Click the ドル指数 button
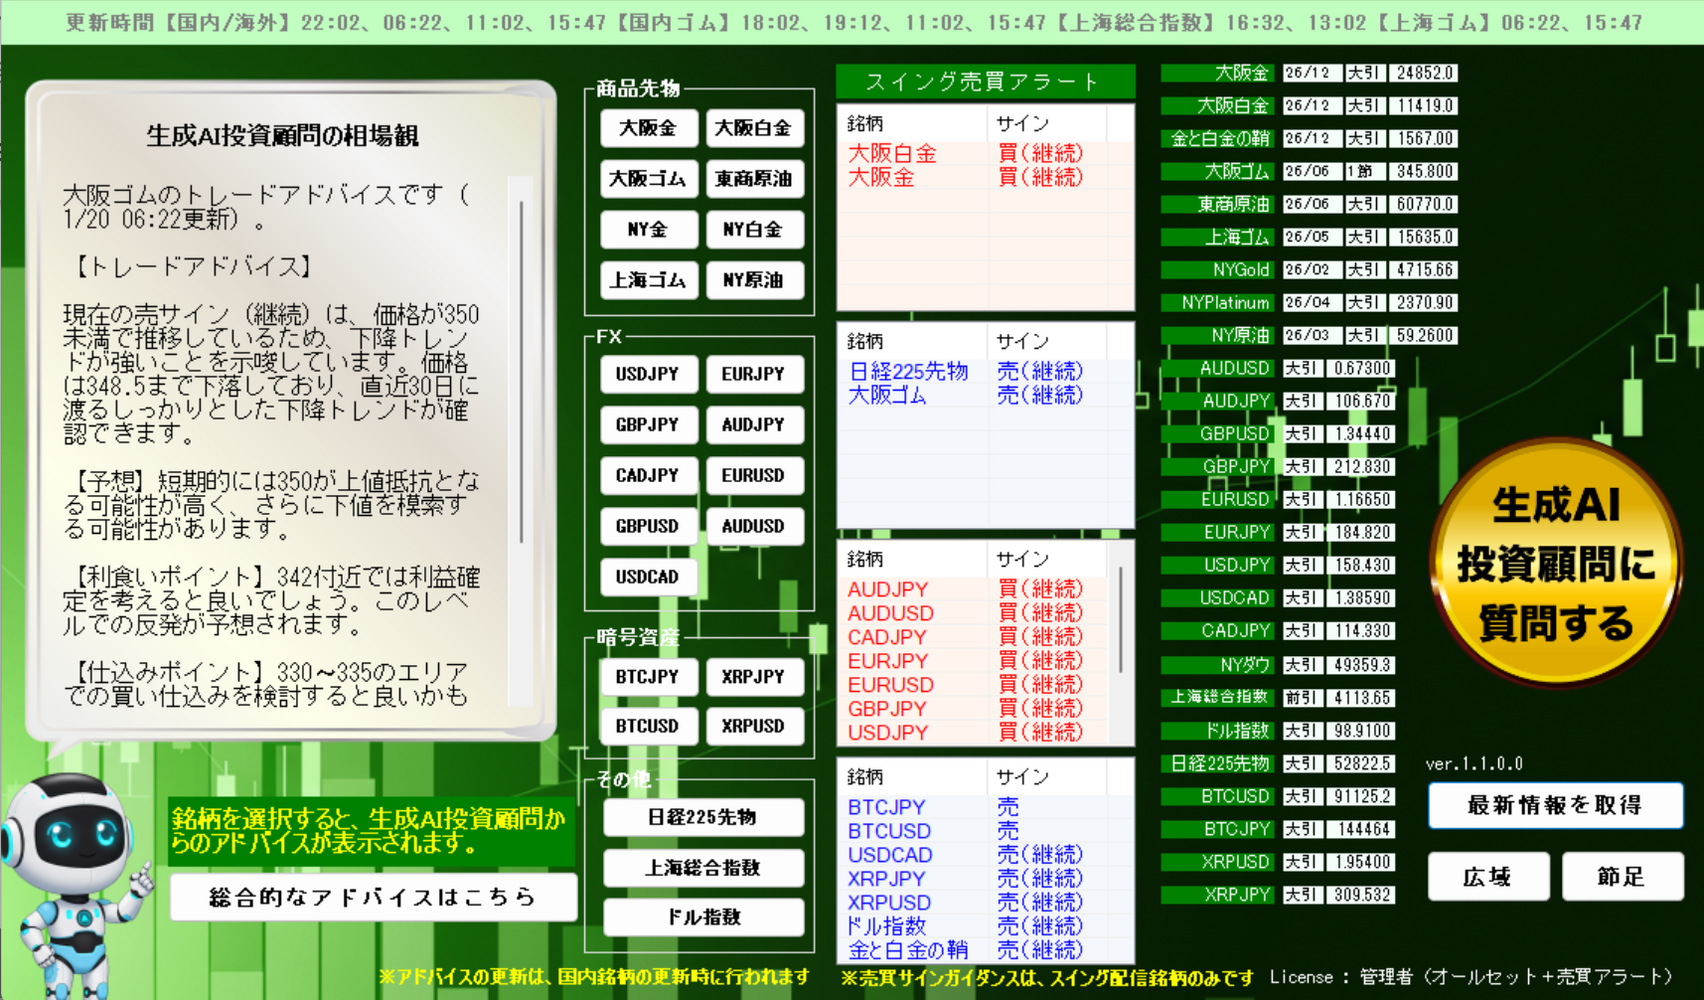The image size is (1704, 1000). point(704,917)
